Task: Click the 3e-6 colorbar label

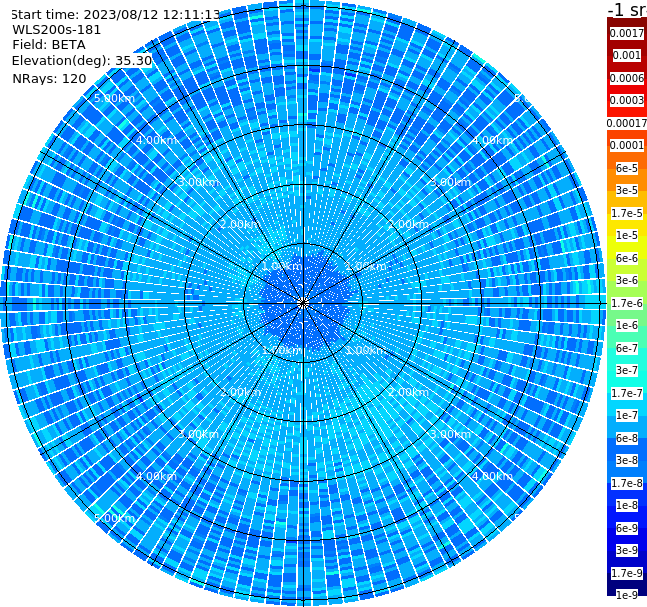Action: [627, 281]
